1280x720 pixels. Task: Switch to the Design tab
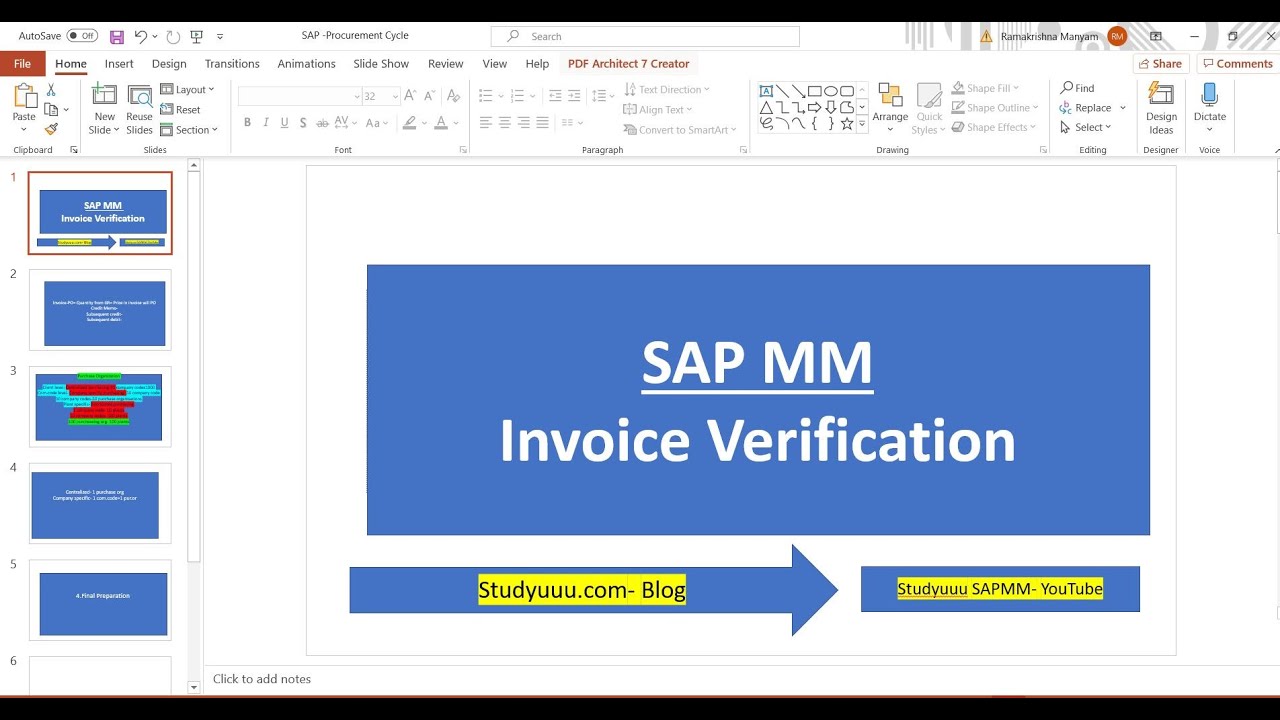click(169, 64)
